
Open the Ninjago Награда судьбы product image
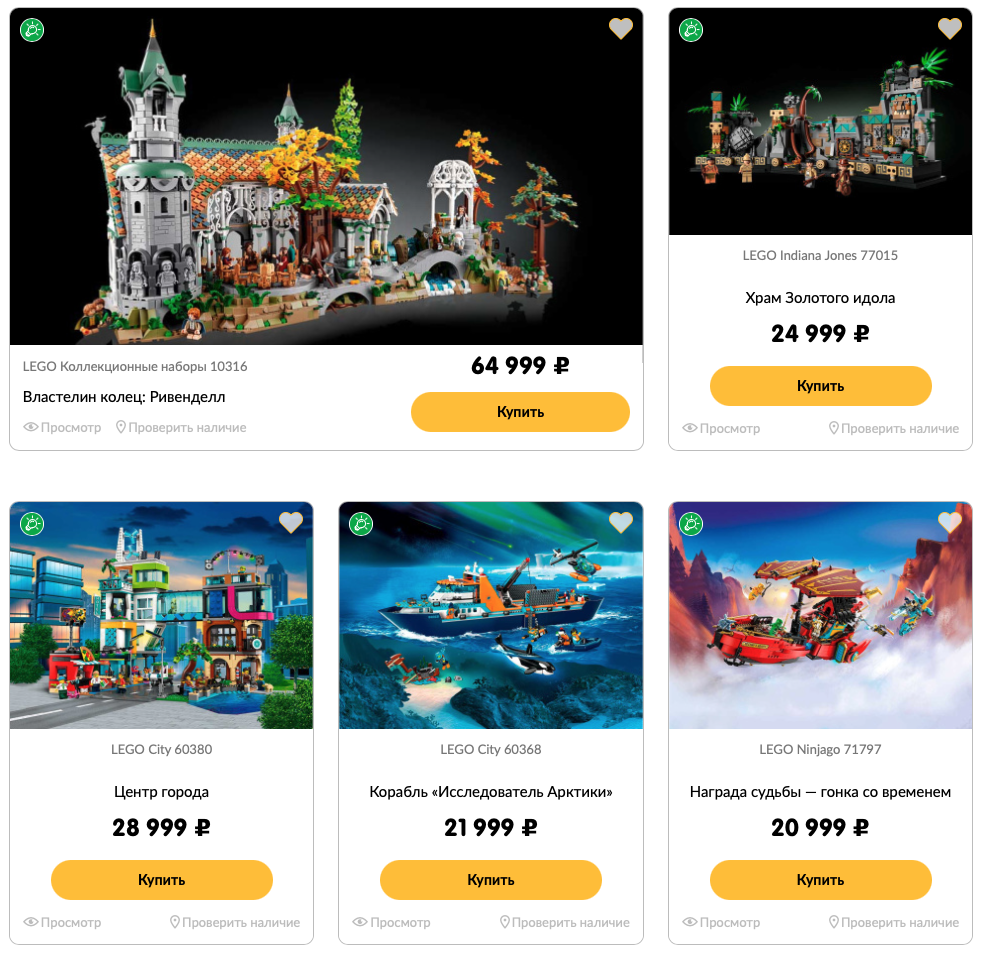[820, 615]
